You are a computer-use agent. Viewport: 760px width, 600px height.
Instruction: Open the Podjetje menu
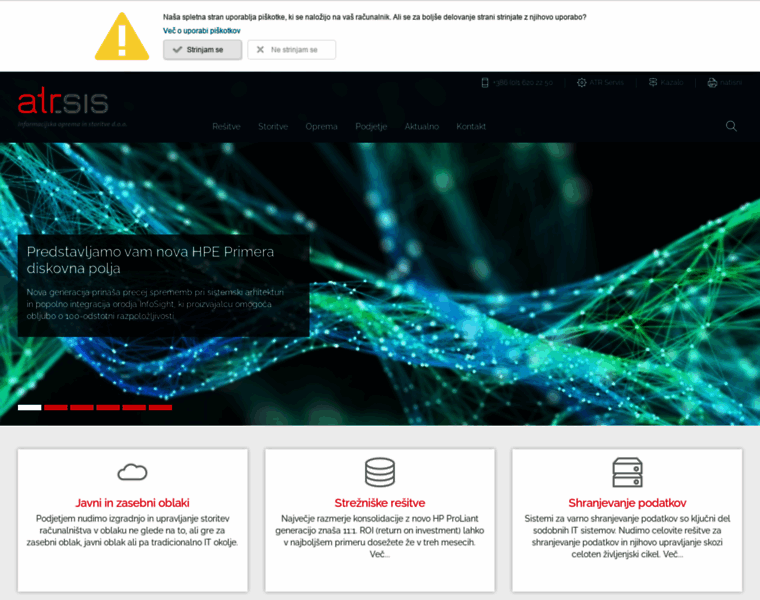(371, 126)
